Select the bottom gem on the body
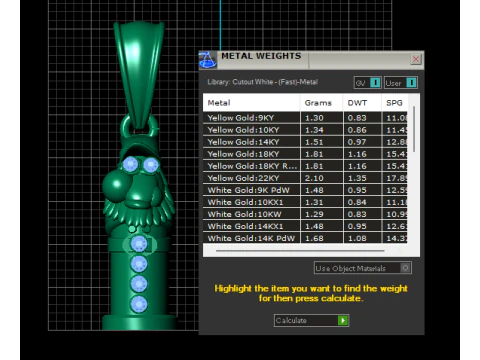 point(139,304)
